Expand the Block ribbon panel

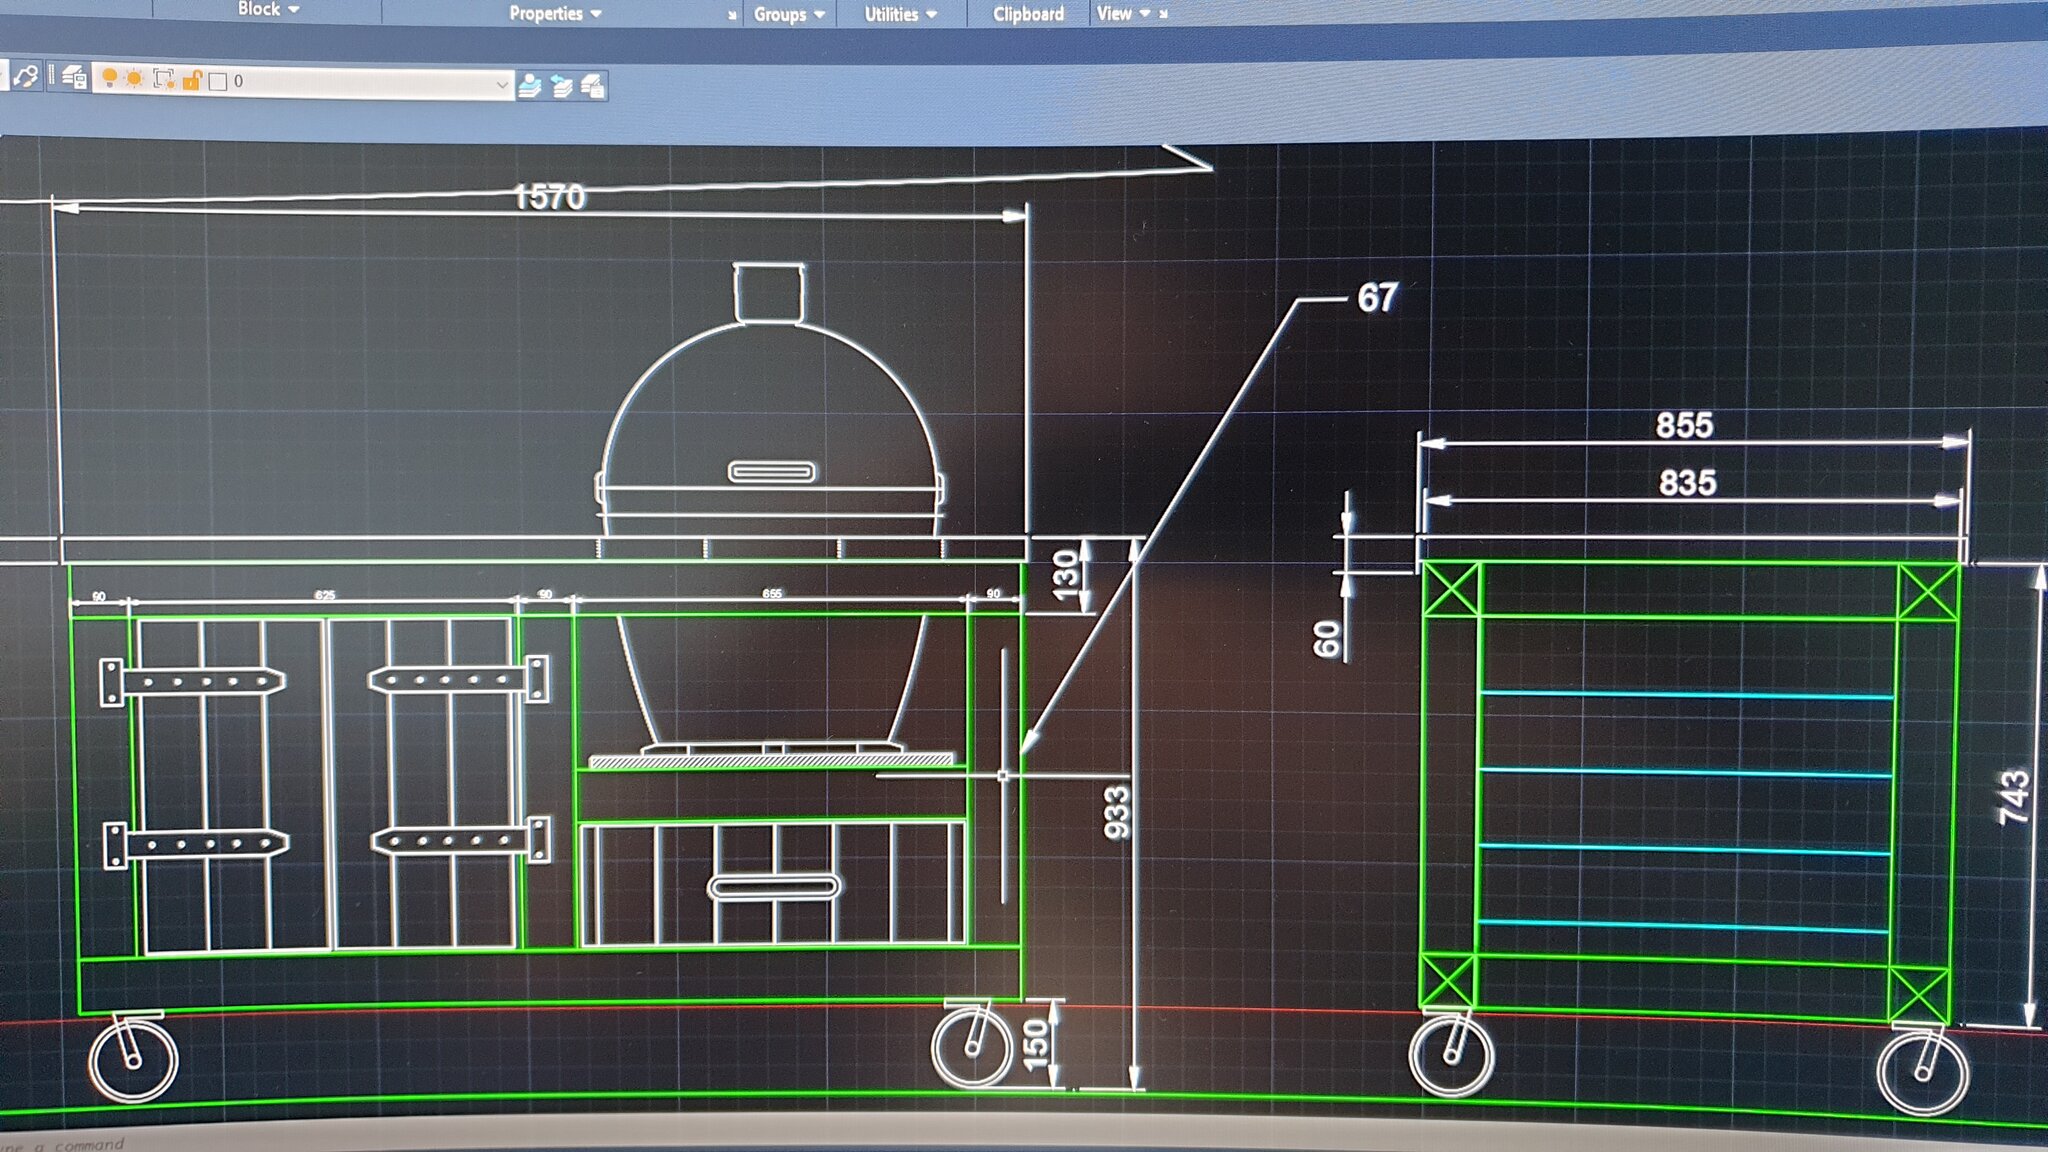pyautogui.click(x=268, y=9)
